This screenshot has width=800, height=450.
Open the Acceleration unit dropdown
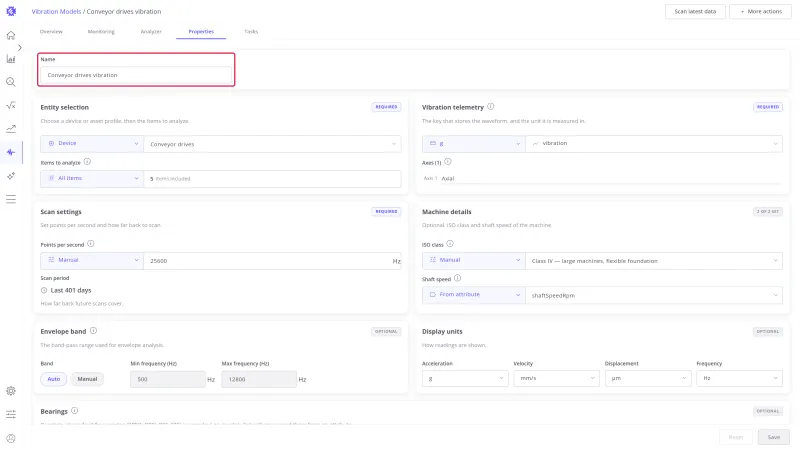(x=465, y=378)
